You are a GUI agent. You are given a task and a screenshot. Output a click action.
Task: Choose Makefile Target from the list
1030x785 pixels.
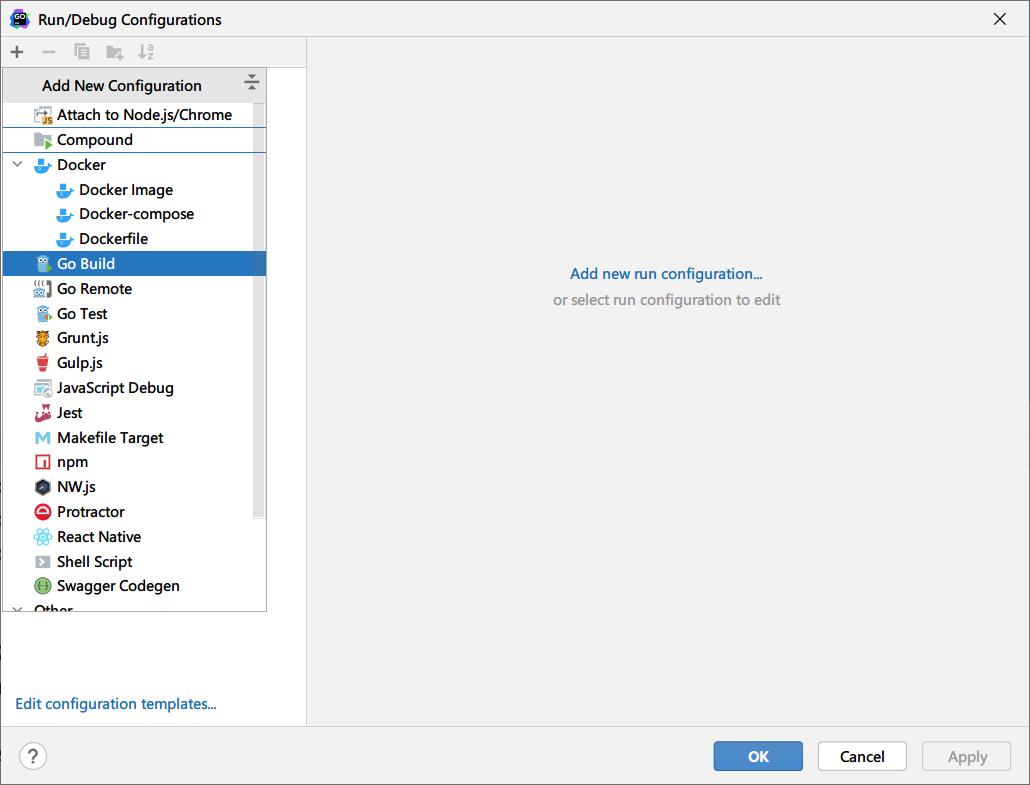tap(110, 438)
